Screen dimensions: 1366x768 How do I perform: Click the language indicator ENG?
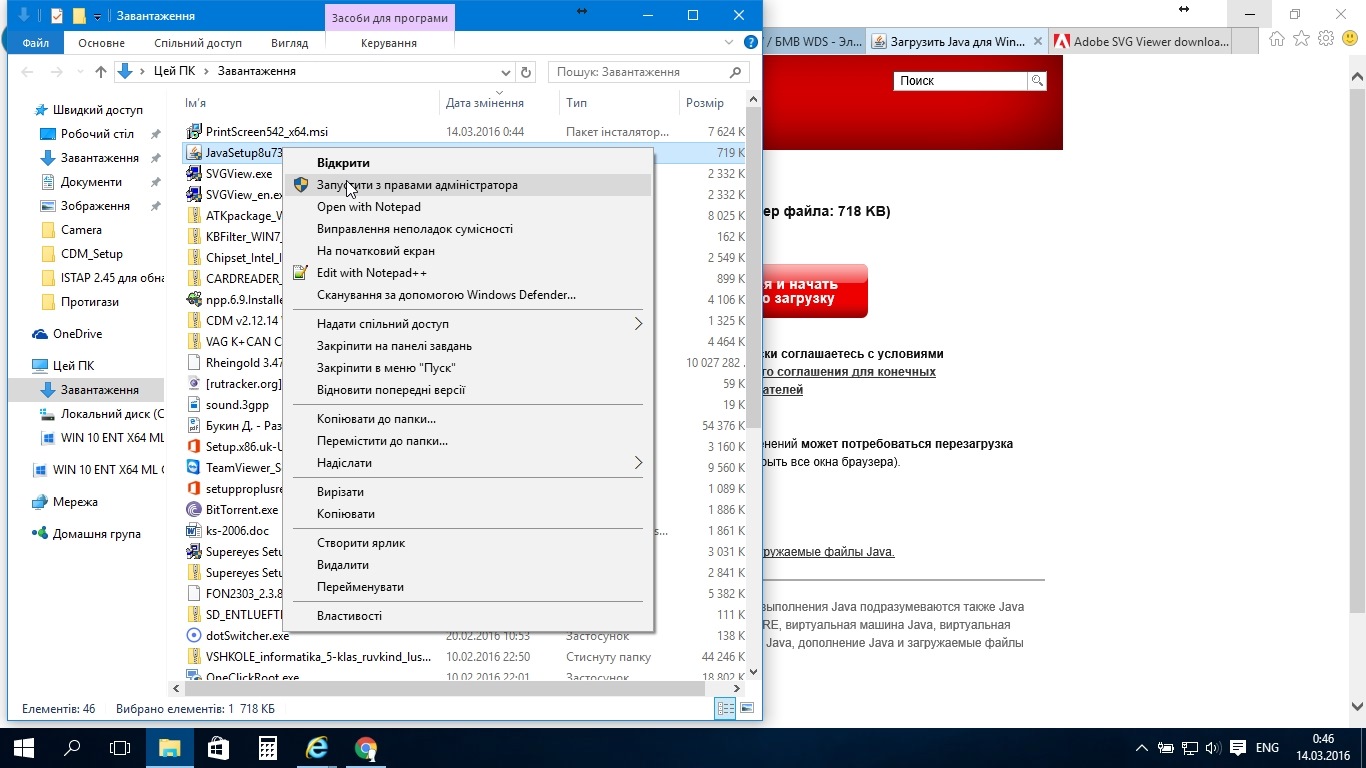pos(1267,747)
